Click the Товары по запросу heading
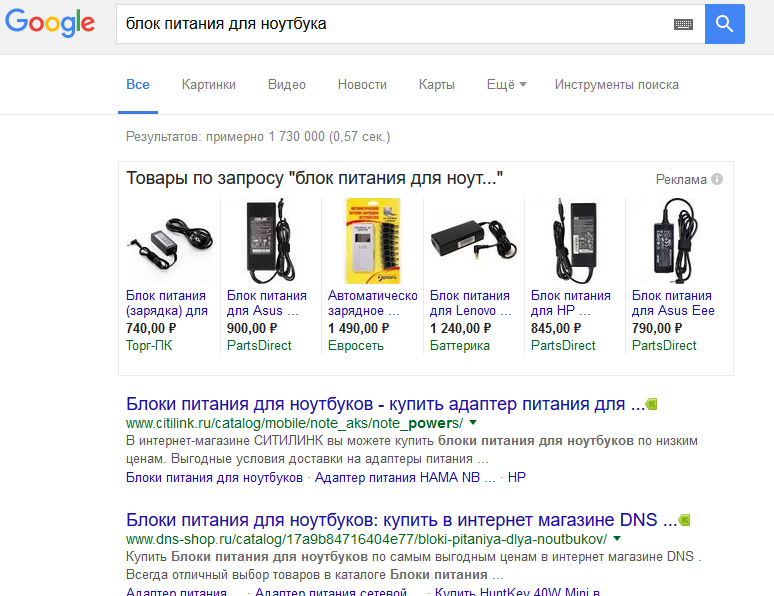 click(x=314, y=178)
